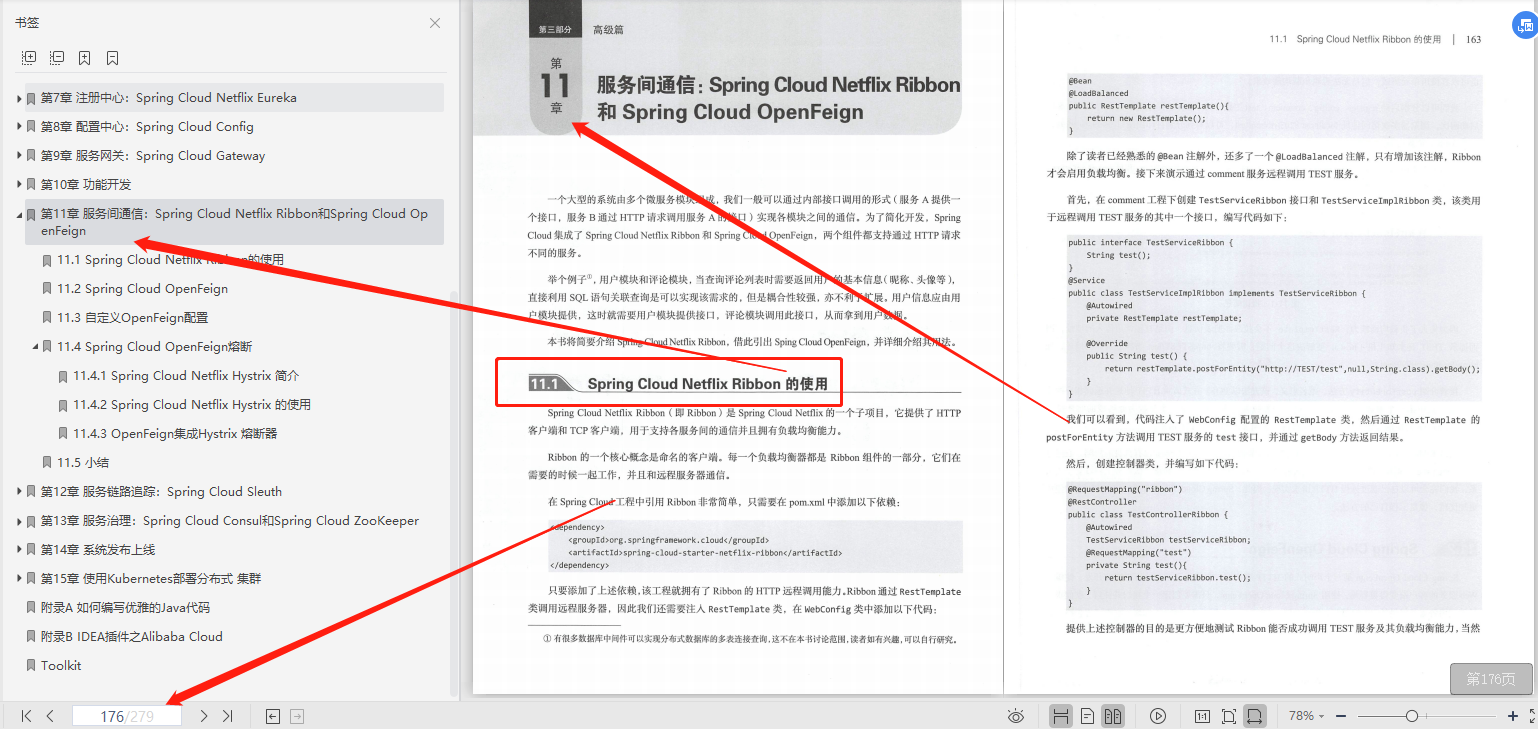1538x729 pixels.
Task: Expand chapter 7 Spring Cloud Netflix Eureka
Action: (x=17, y=97)
